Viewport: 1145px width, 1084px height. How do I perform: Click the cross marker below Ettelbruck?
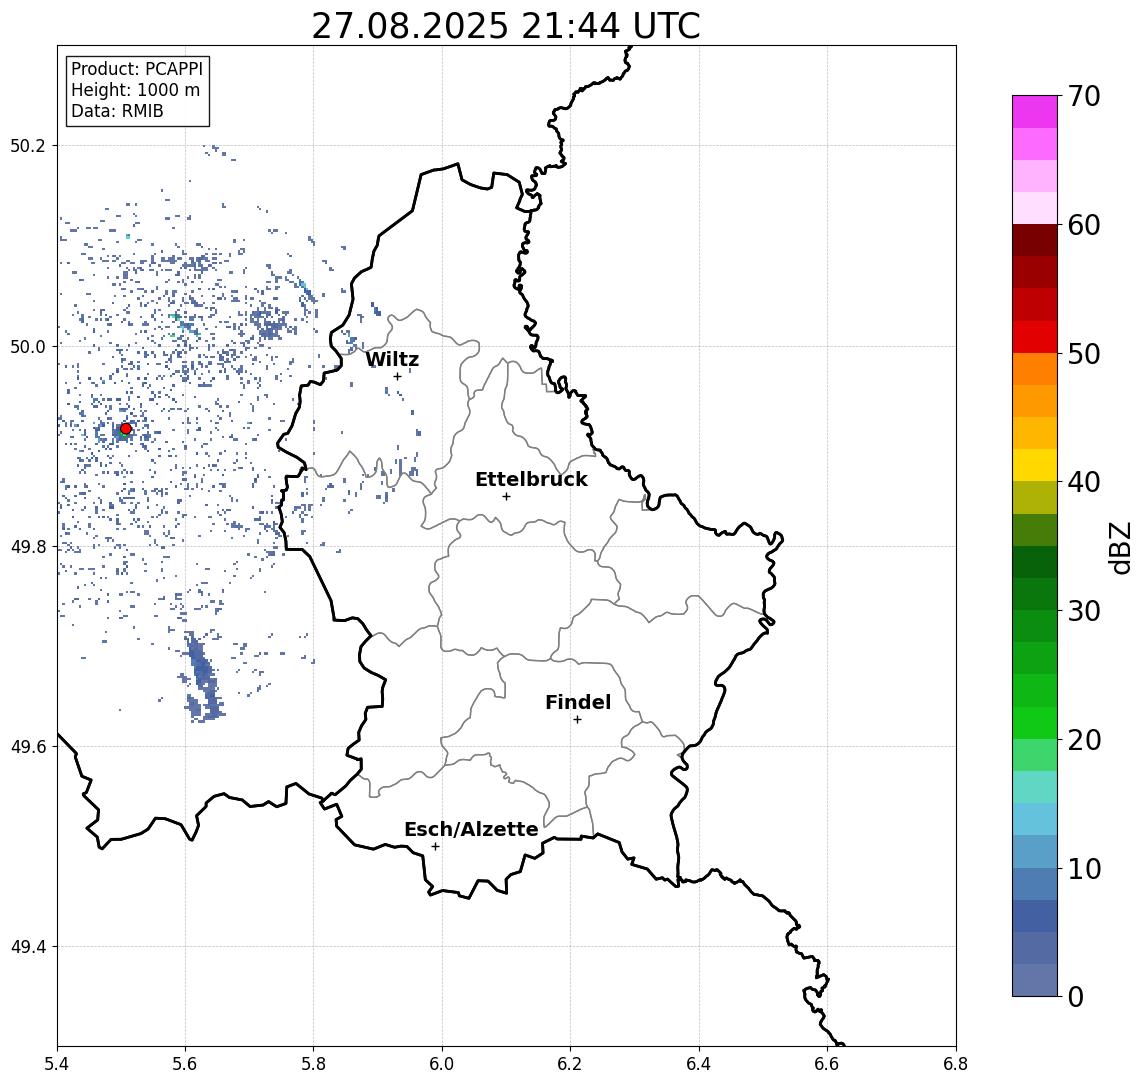[506, 497]
